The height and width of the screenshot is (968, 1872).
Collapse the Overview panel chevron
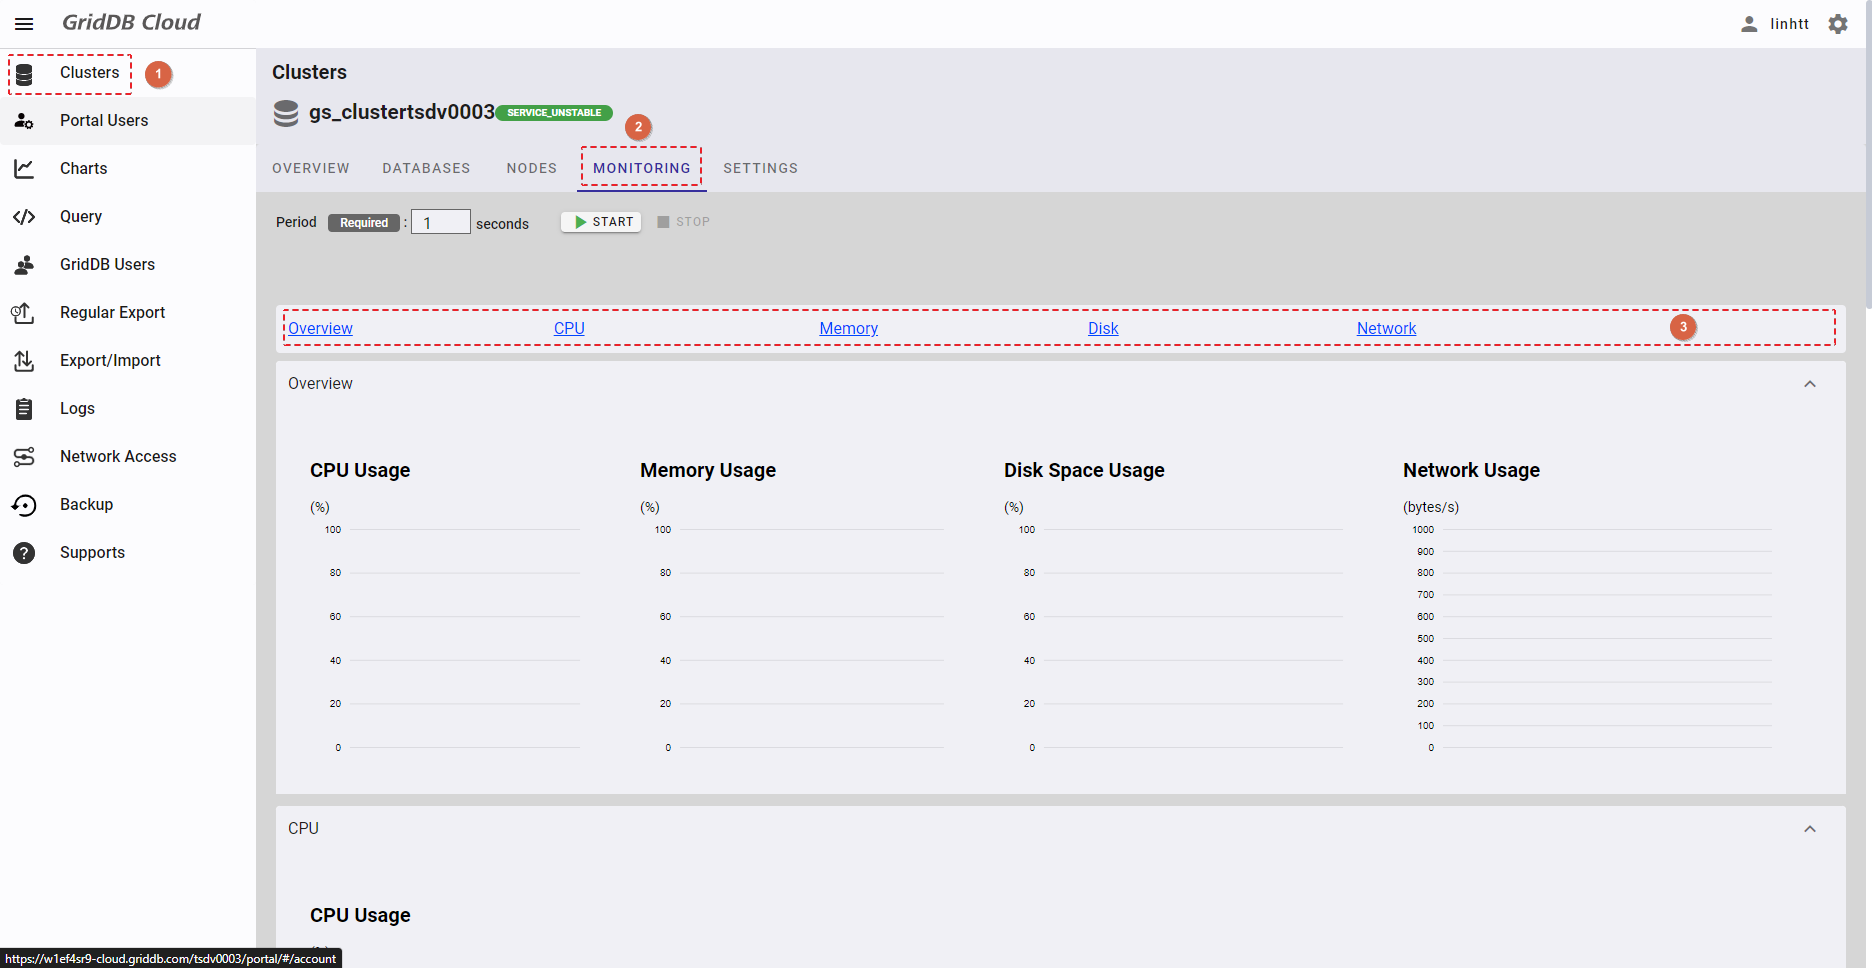click(1810, 384)
